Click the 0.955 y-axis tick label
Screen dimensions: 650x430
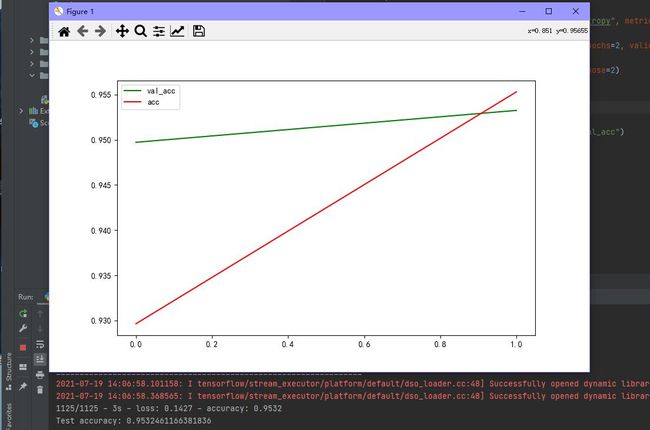[101, 95]
